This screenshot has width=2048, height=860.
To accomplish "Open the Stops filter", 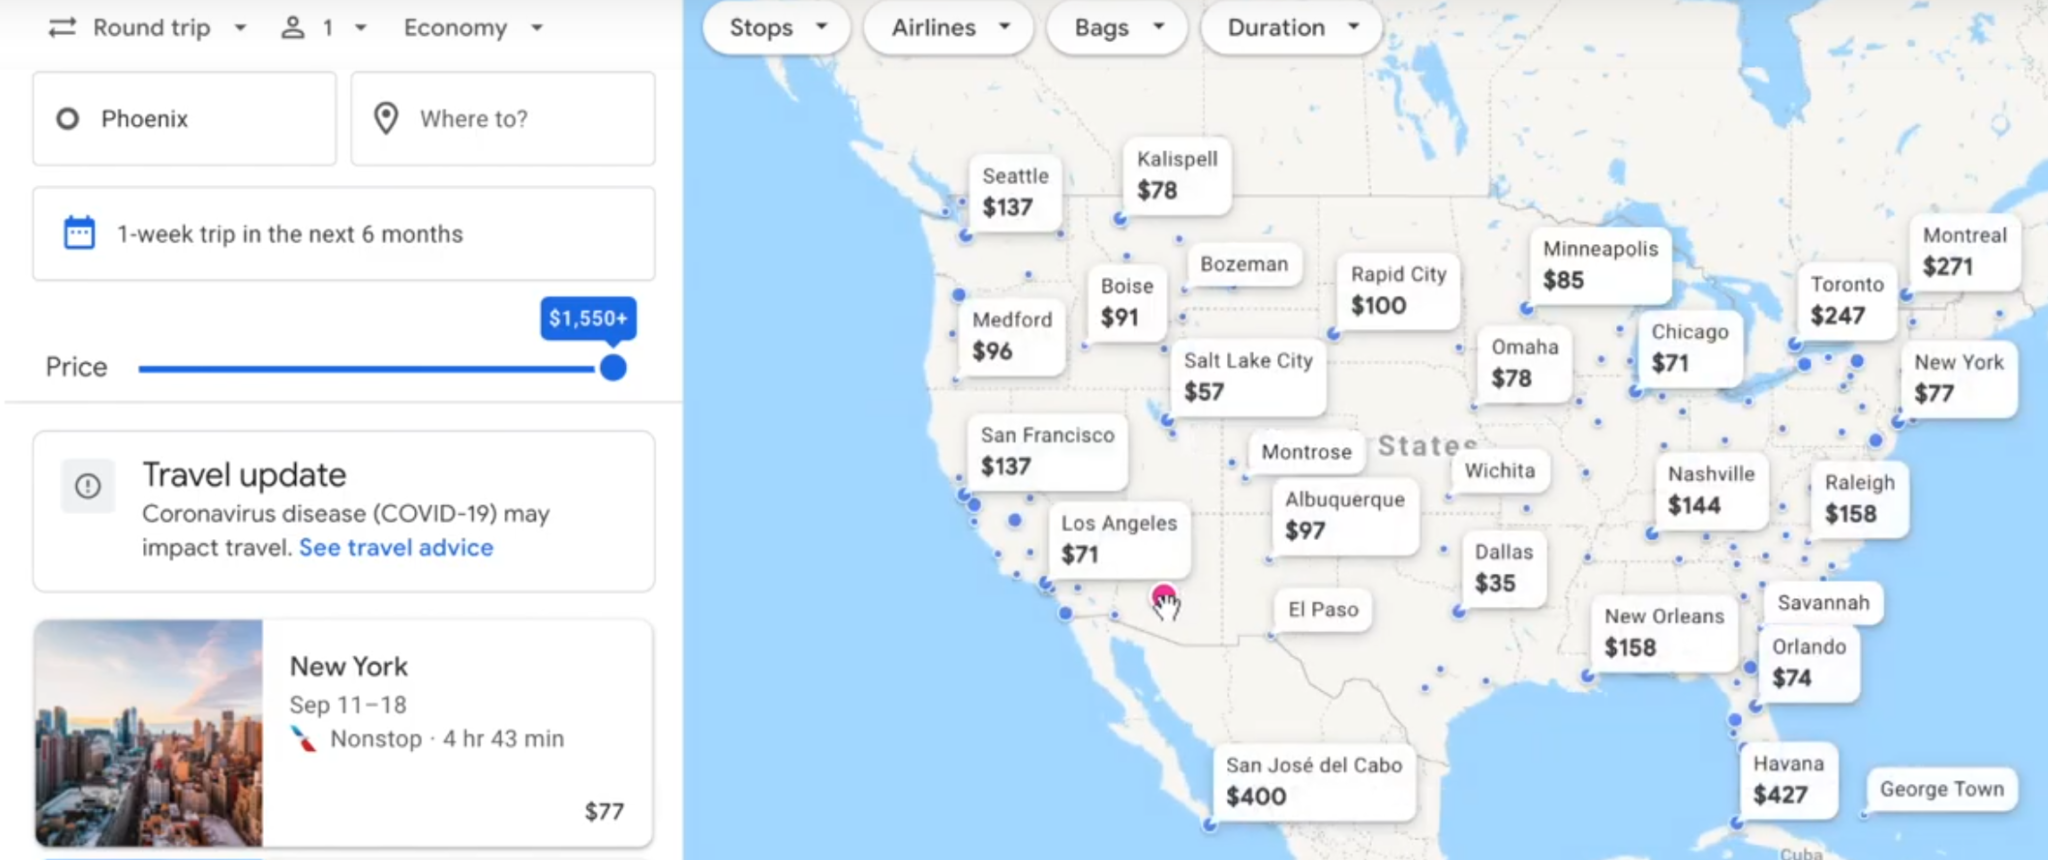I will (x=775, y=28).
